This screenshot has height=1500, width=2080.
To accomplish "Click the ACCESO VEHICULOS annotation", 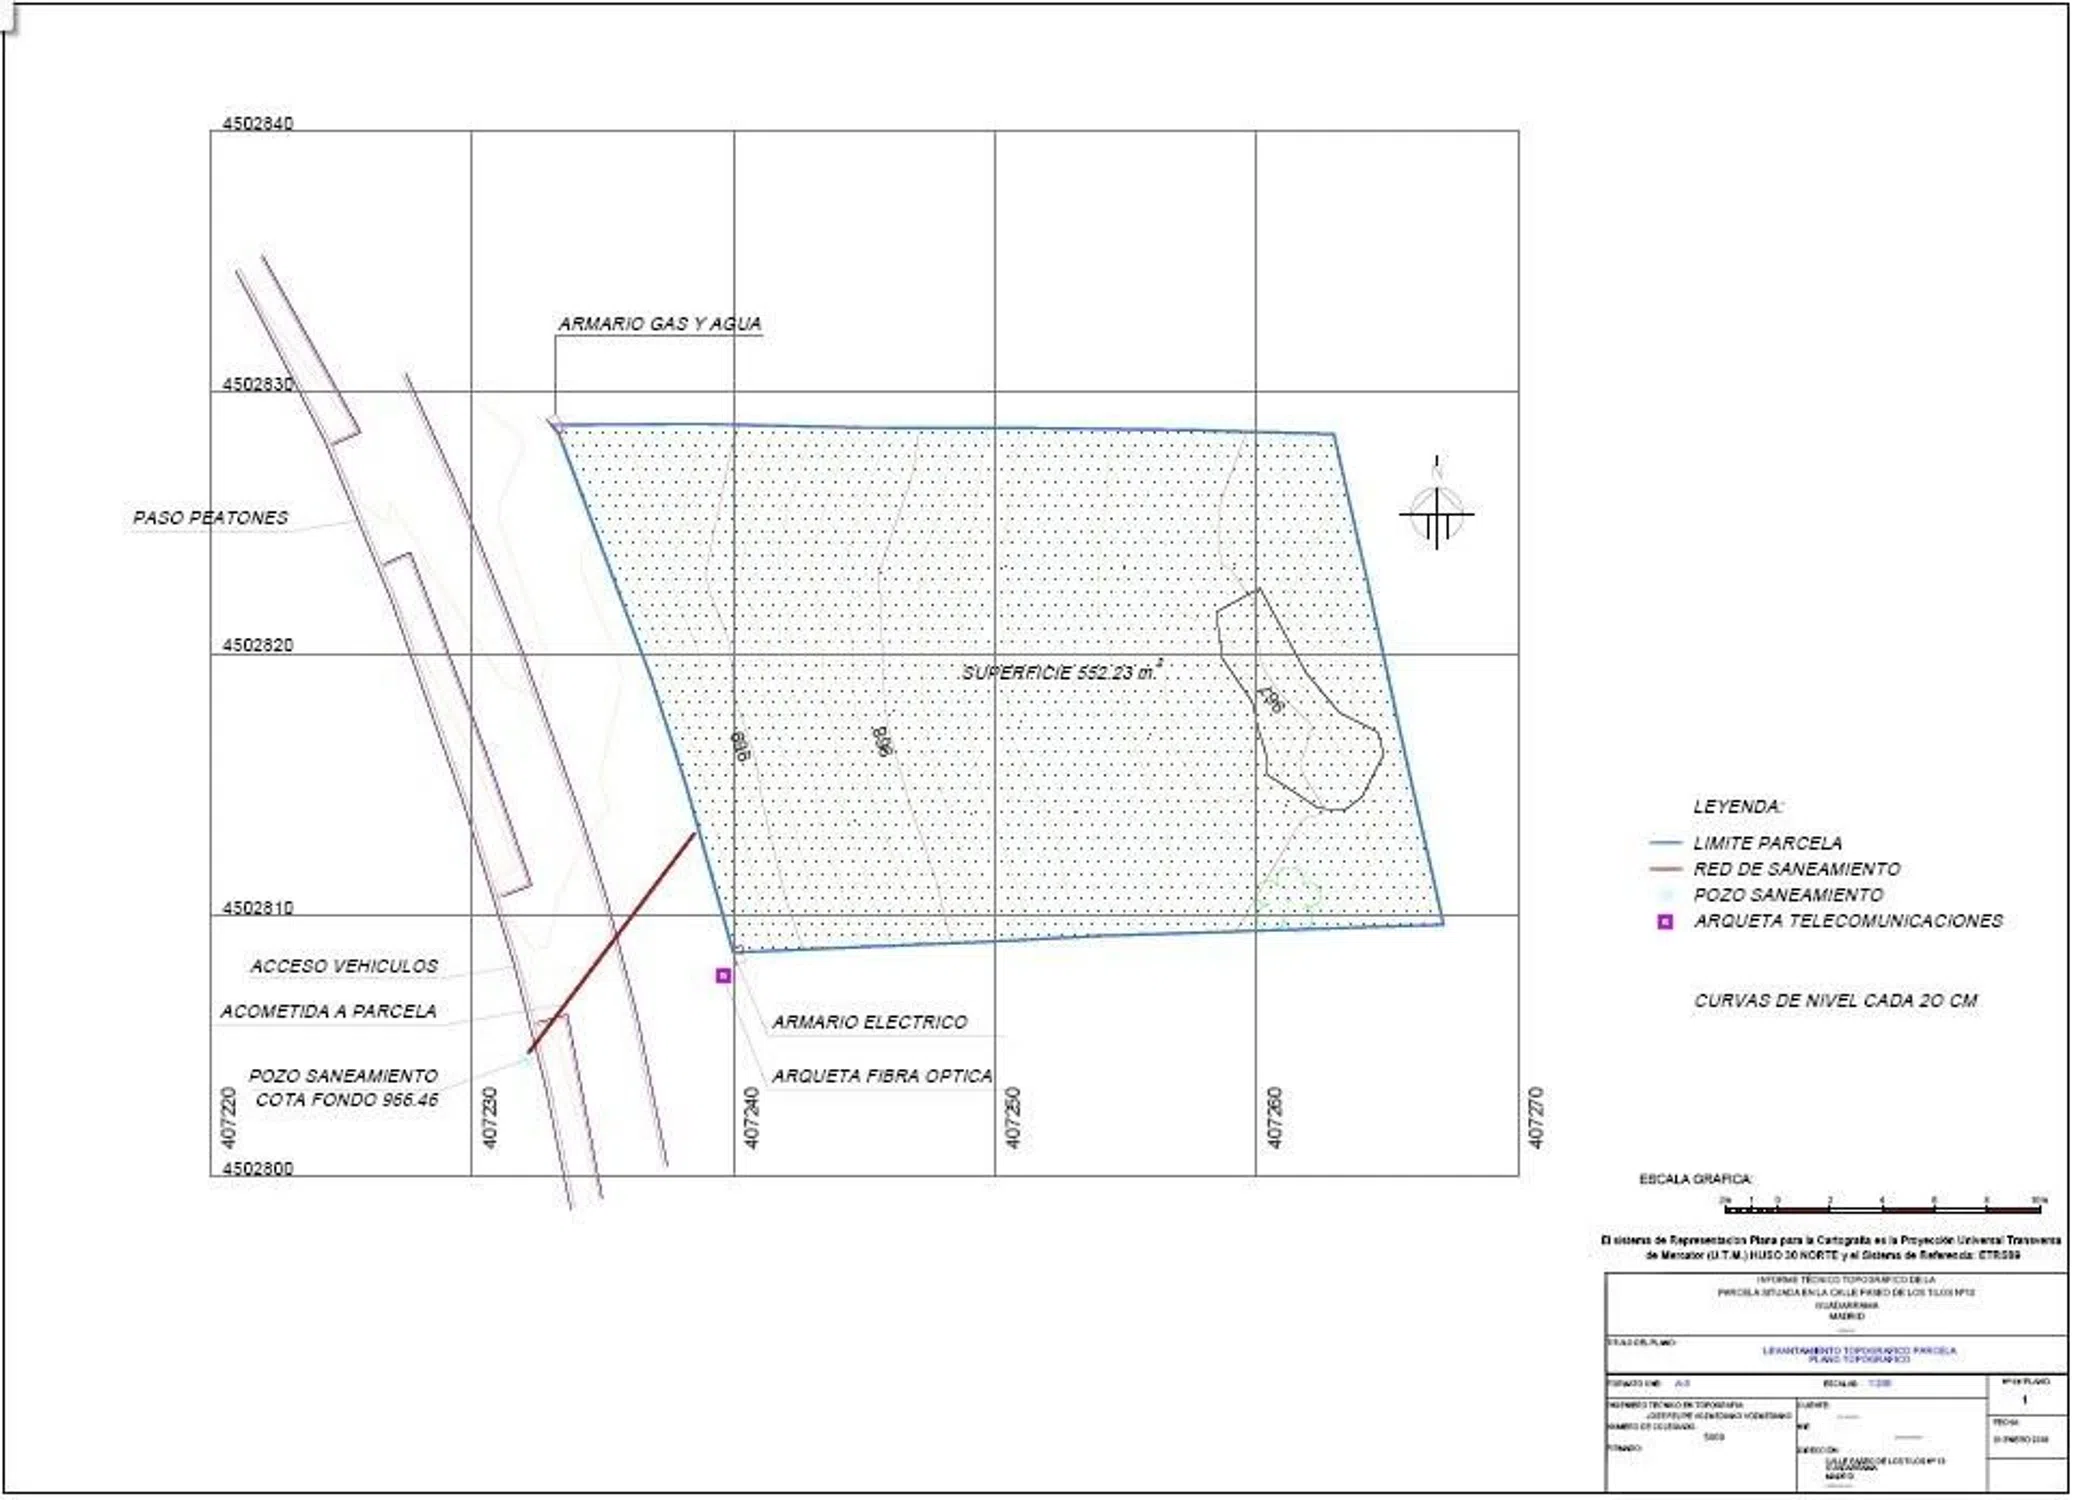I will pos(344,966).
